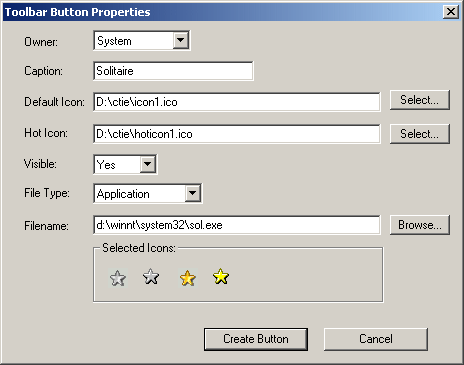This screenshot has height=365, width=464.
Task: Click the Filename text field
Action: click(x=237, y=225)
